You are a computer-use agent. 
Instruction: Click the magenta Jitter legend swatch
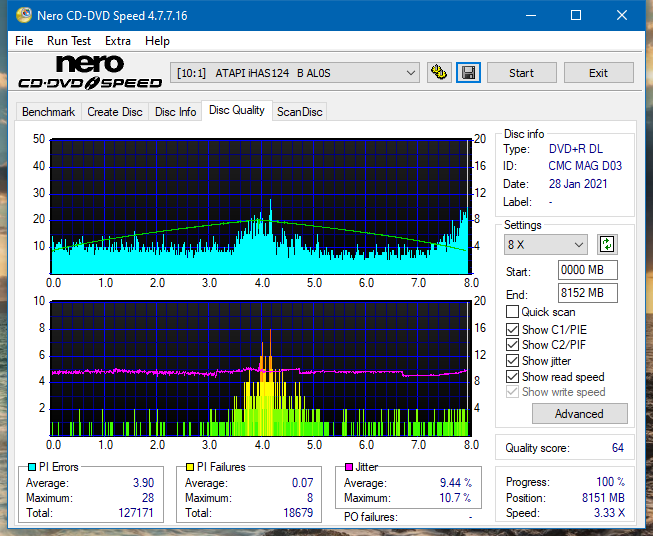tap(349, 467)
